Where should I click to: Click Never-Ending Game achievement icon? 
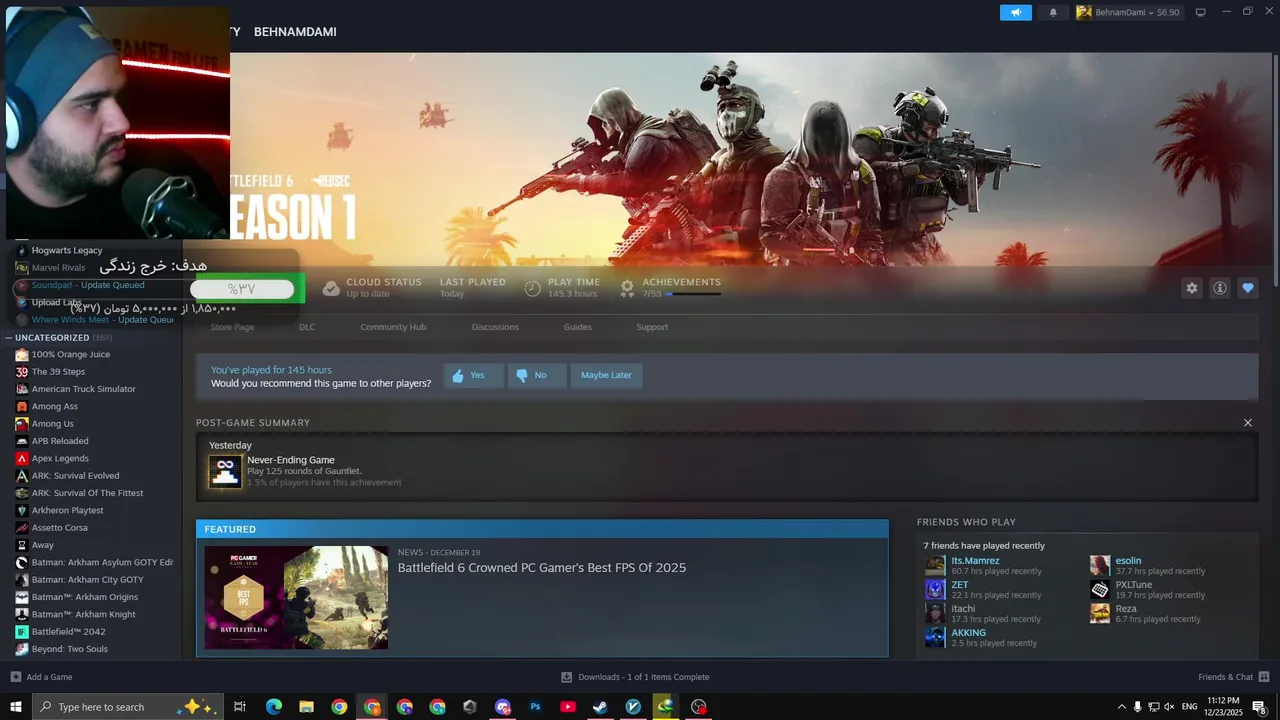pyautogui.click(x=225, y=472)
